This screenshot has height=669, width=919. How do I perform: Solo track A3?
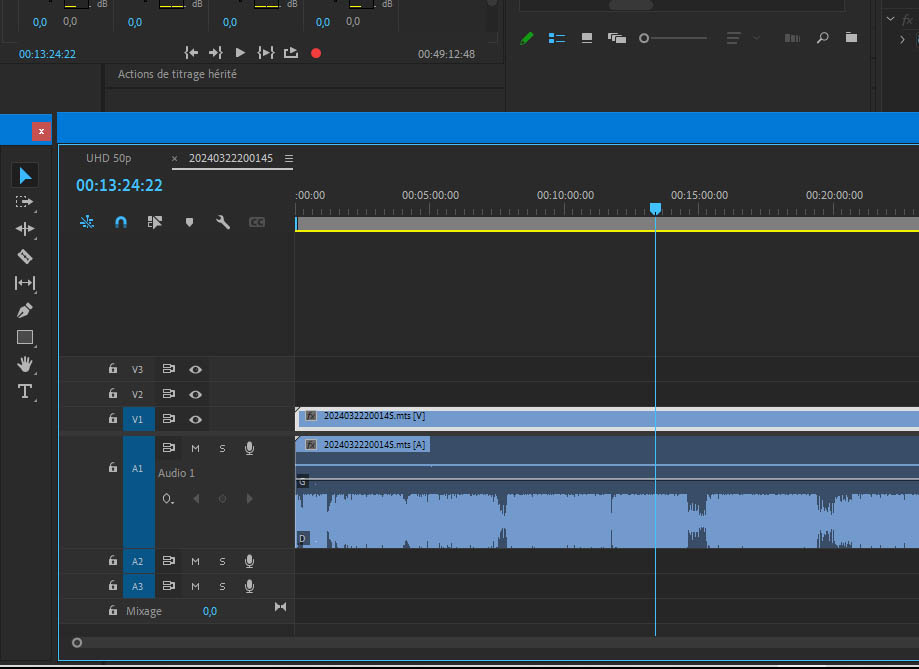click(x=222, y=586)
